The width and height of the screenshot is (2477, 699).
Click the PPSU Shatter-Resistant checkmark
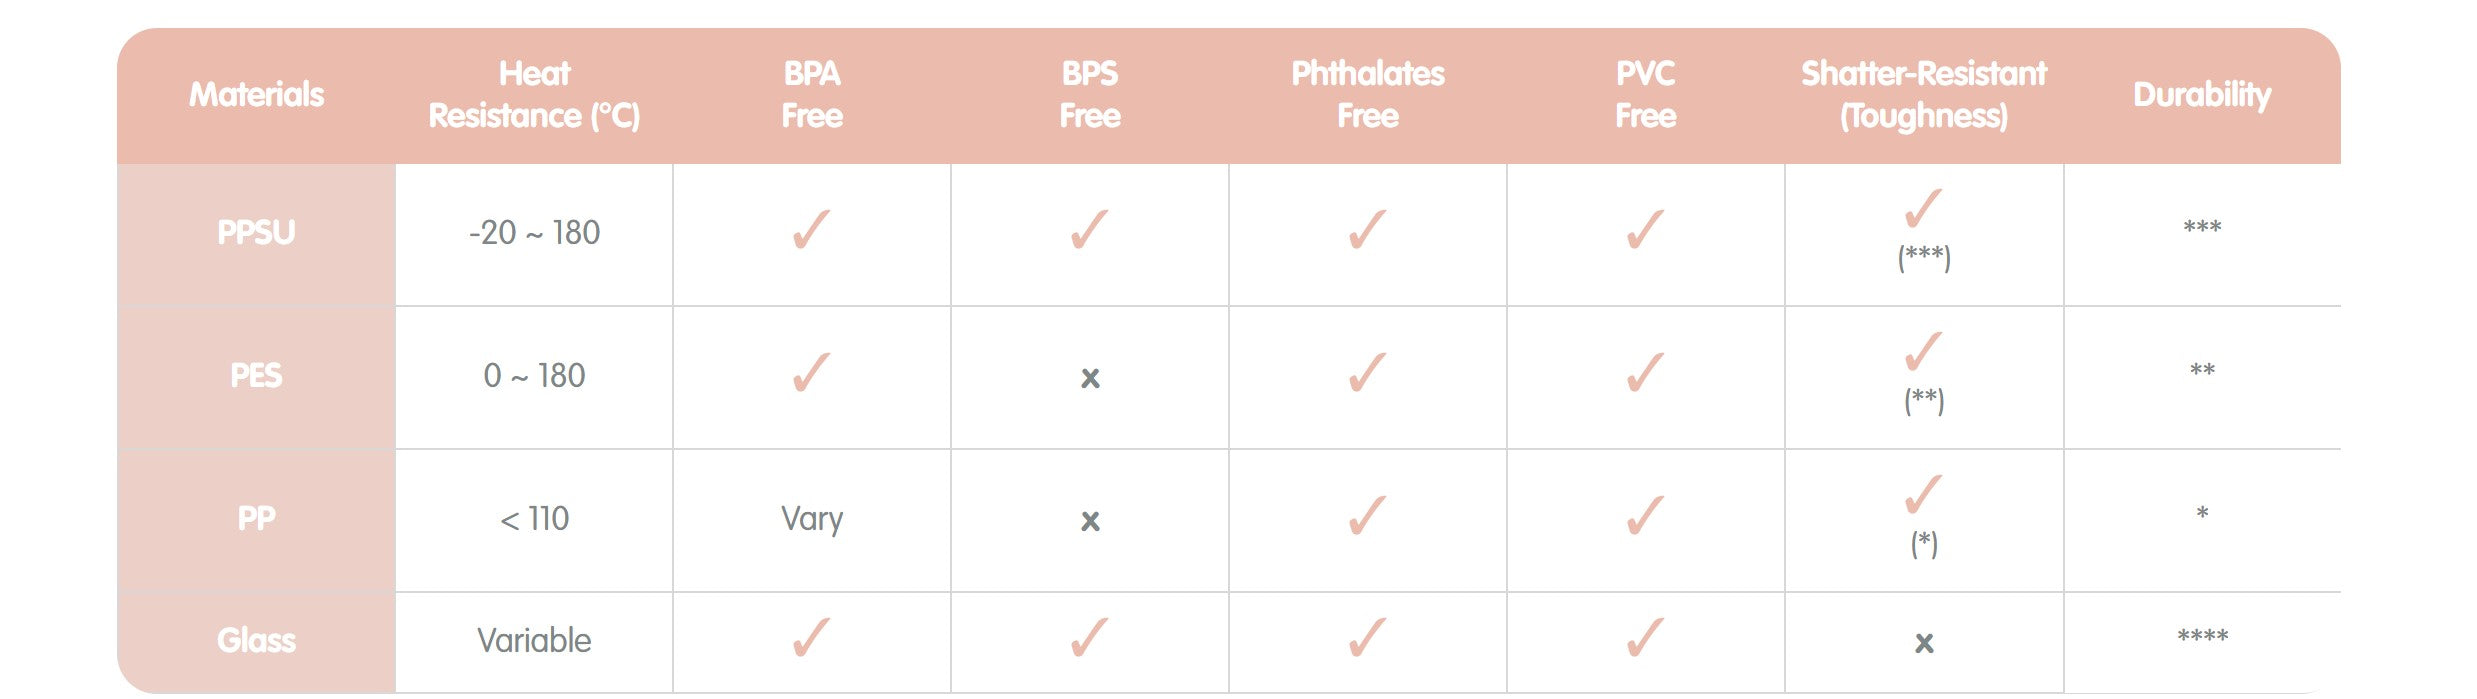click(x=1923, y=209)
